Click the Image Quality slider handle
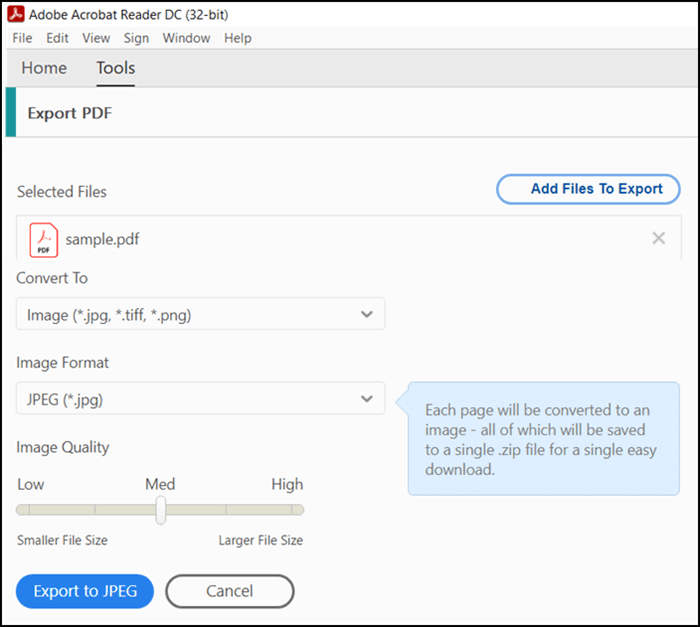Screen dimensions: 700x627 coord(160,510)
